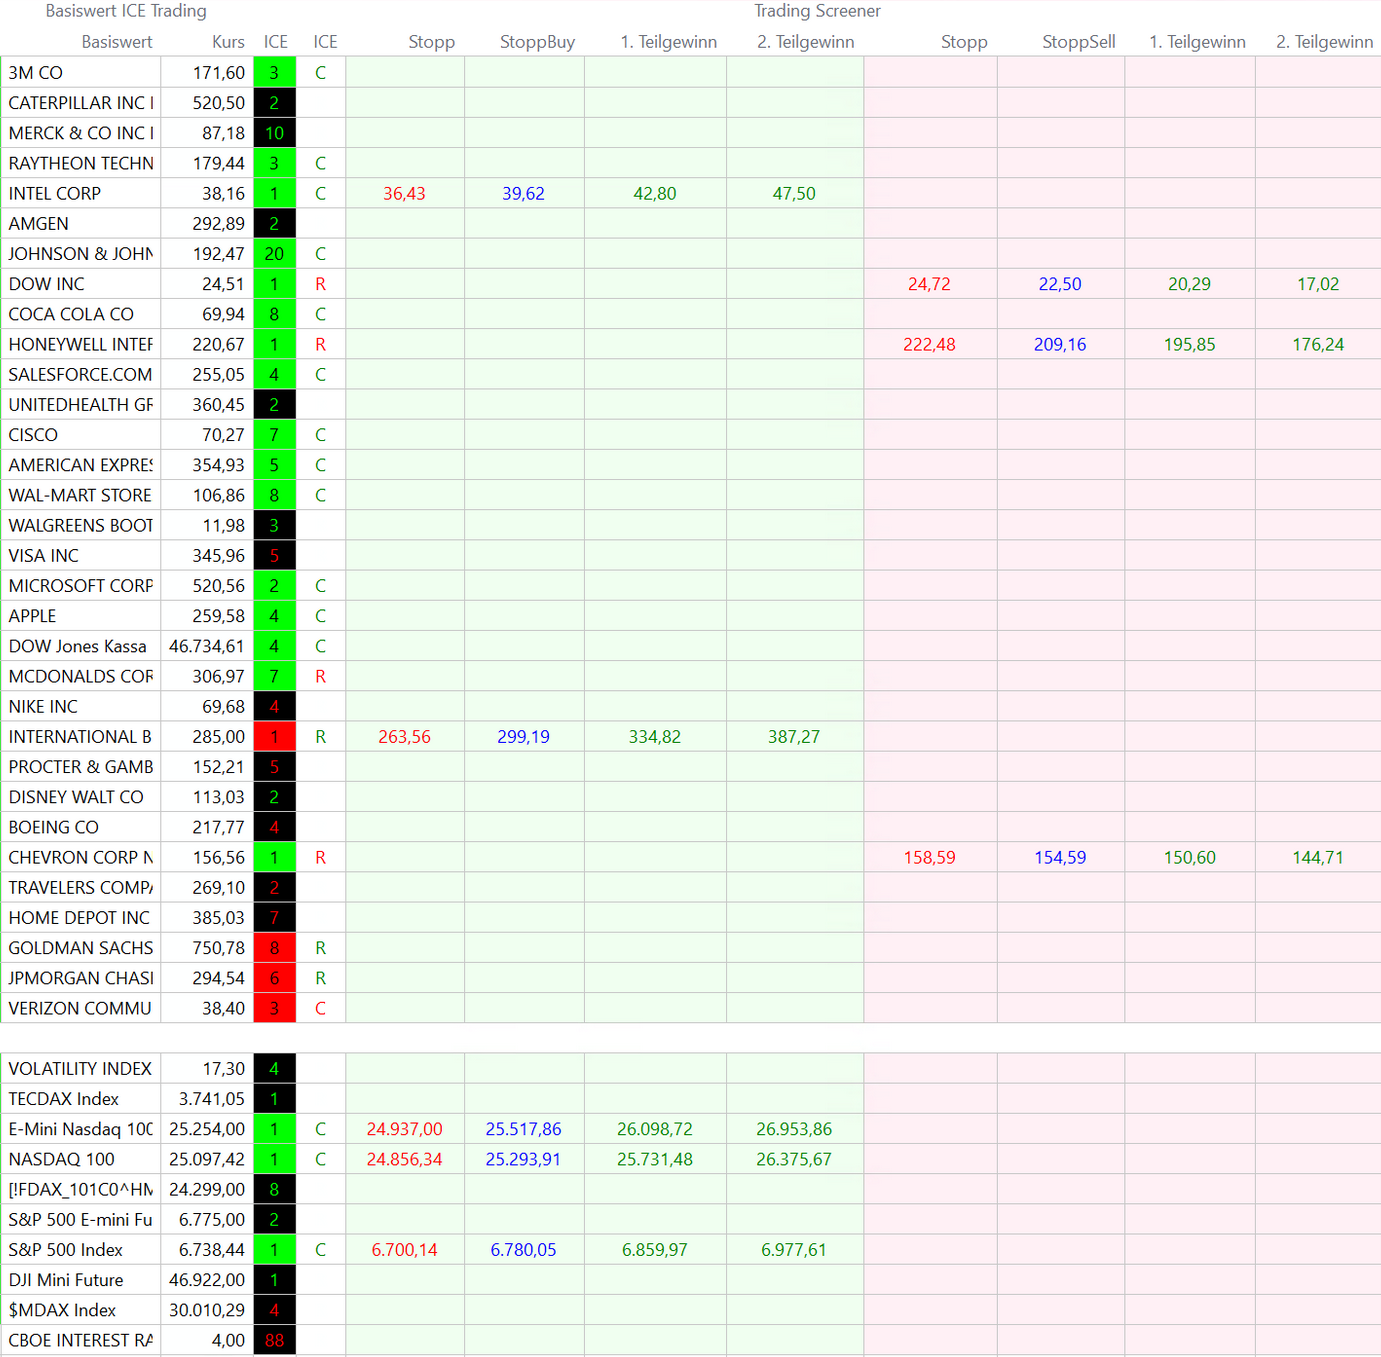
Task: Click red ICE cell in INTERNATIONAL B row
Action: coord(274,737)
